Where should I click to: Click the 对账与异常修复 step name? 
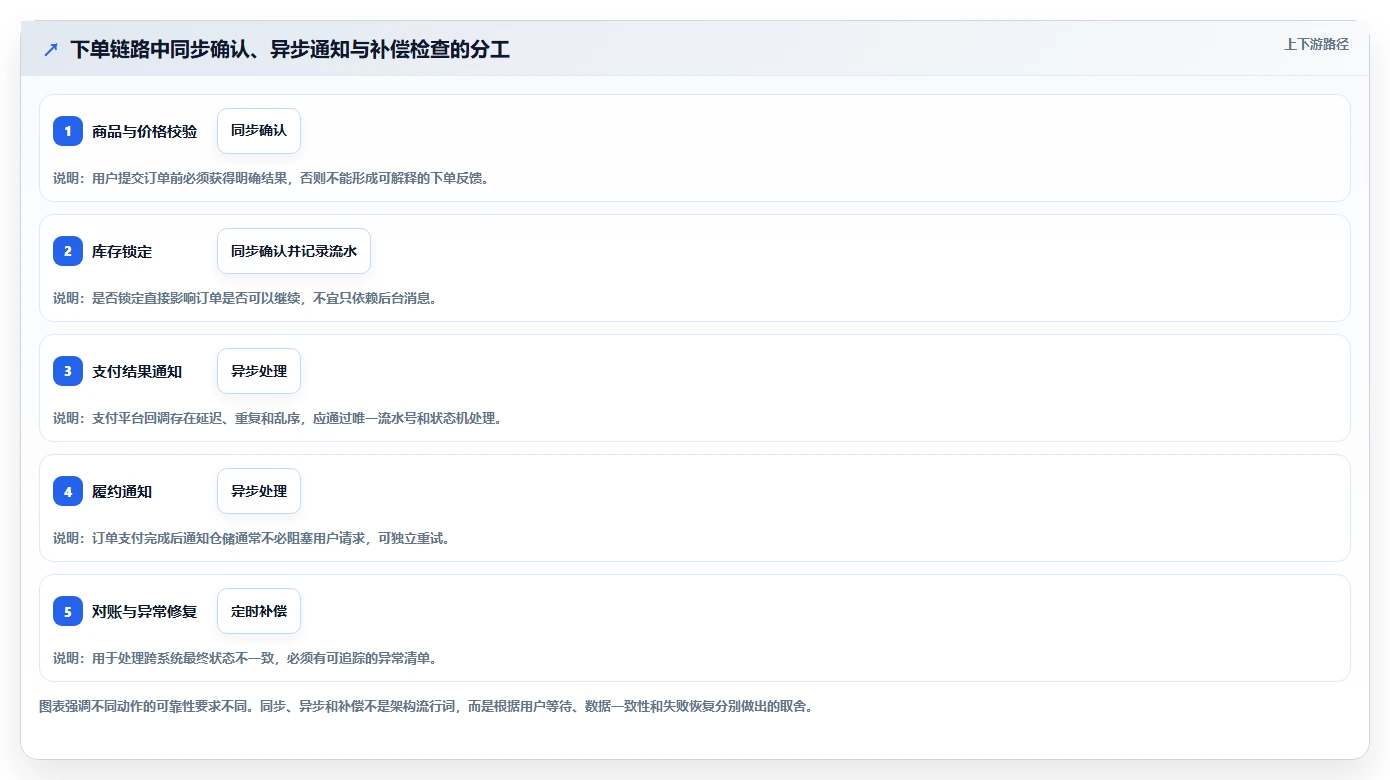(144, 611)
